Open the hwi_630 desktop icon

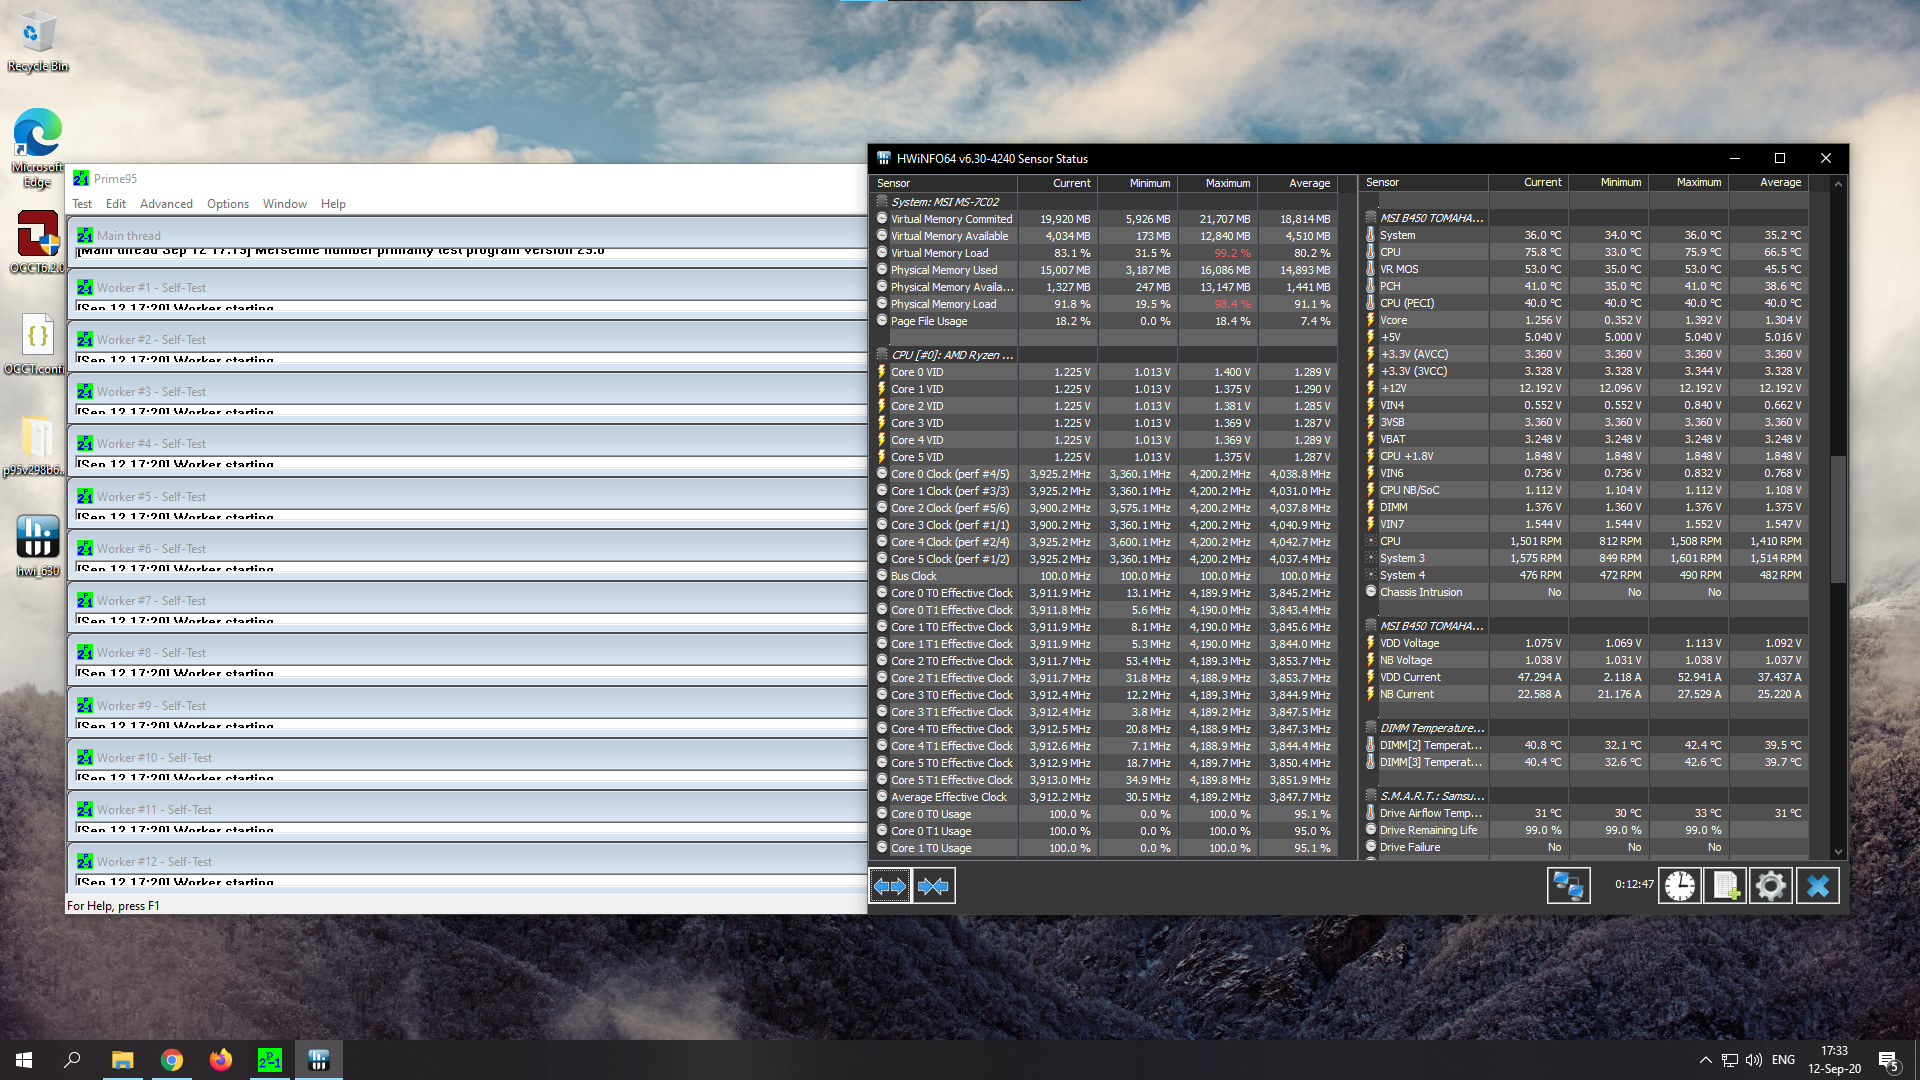(x=38, y=546)
